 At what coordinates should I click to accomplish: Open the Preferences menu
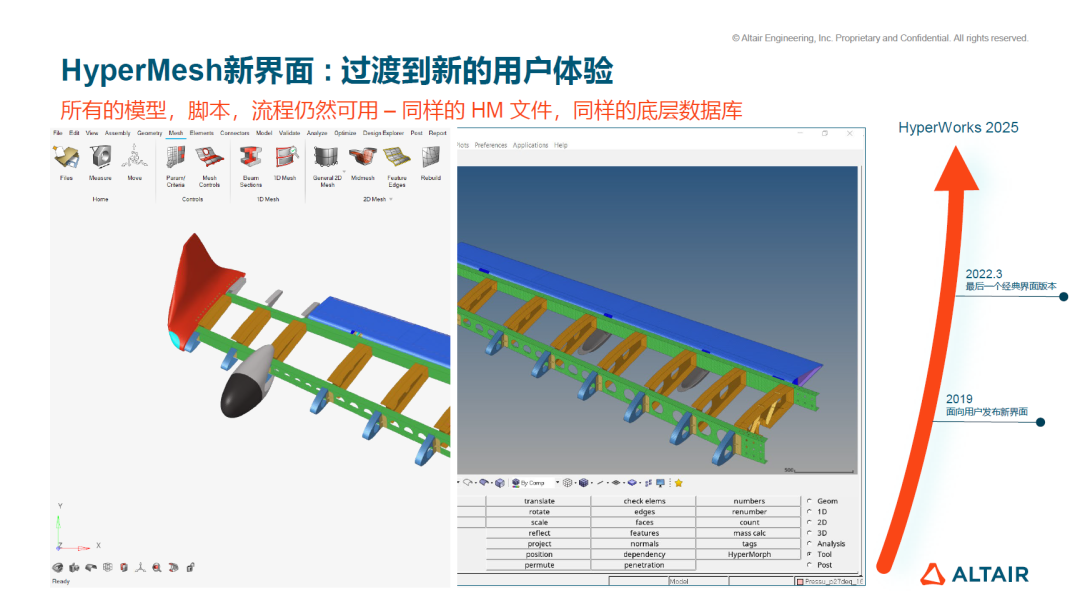pos(490,145)
